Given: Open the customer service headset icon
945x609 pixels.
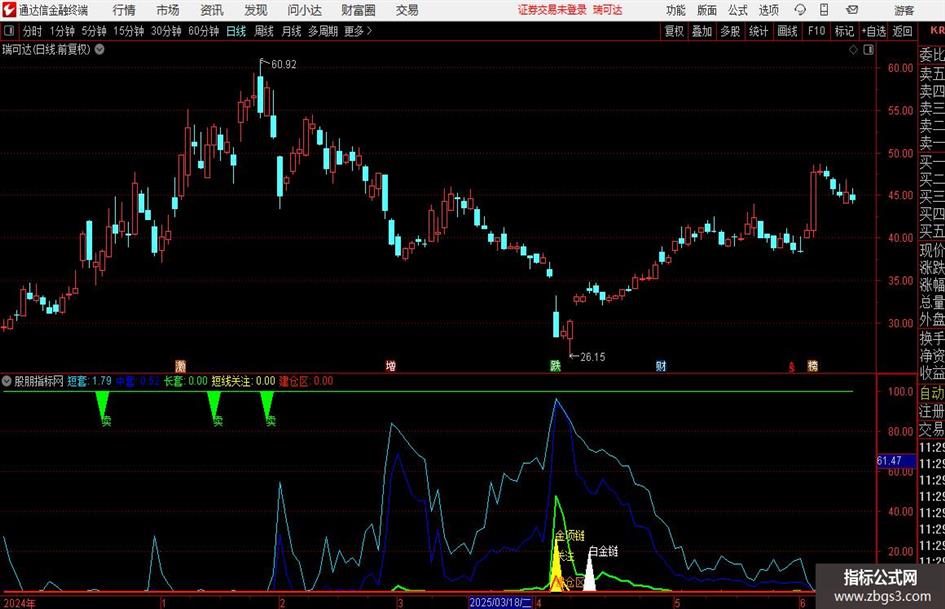Looking at the screenshot, I should pyautogui.click(x=800, y=10).
